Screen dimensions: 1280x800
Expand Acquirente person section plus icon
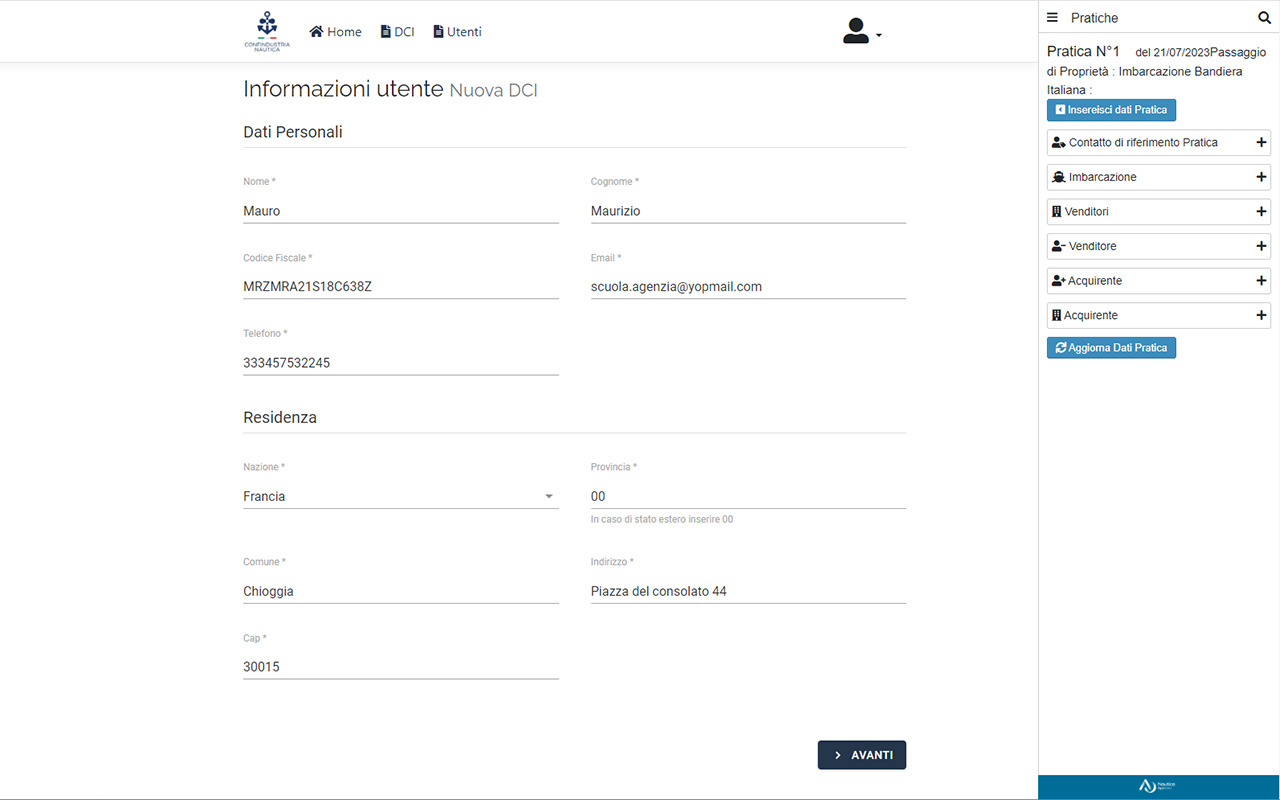click(x=1261, y=281)
